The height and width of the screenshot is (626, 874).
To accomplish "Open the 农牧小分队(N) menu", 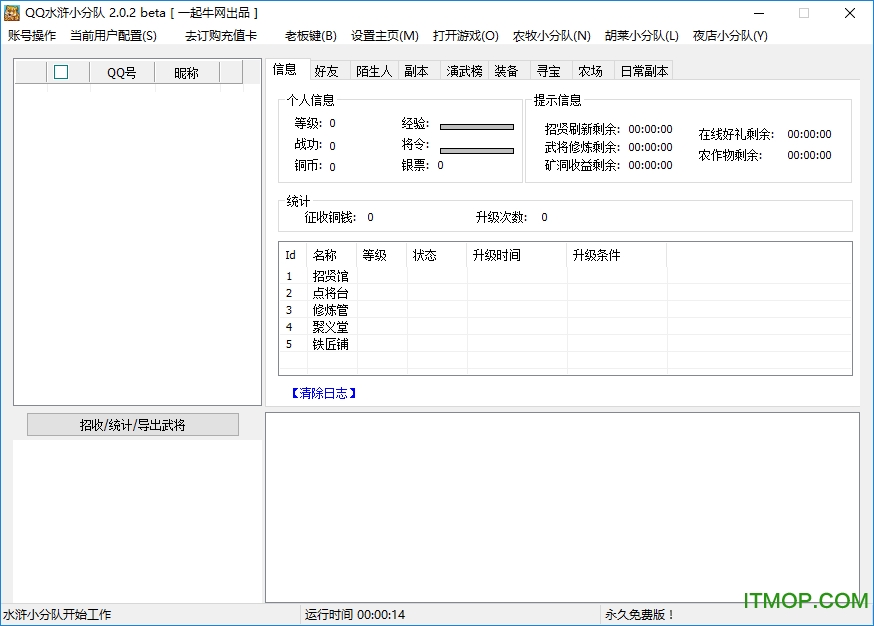I will tap(551, 36).
